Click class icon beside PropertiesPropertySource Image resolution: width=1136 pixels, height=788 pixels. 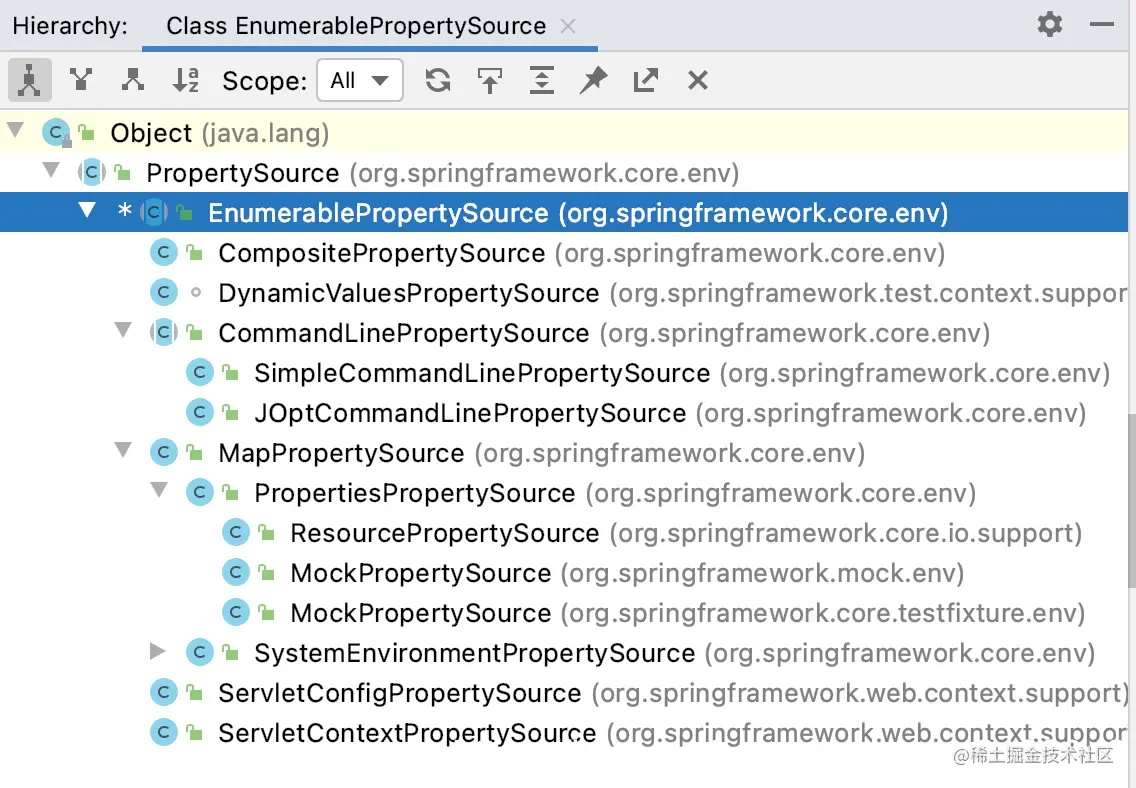click(199, 492)
